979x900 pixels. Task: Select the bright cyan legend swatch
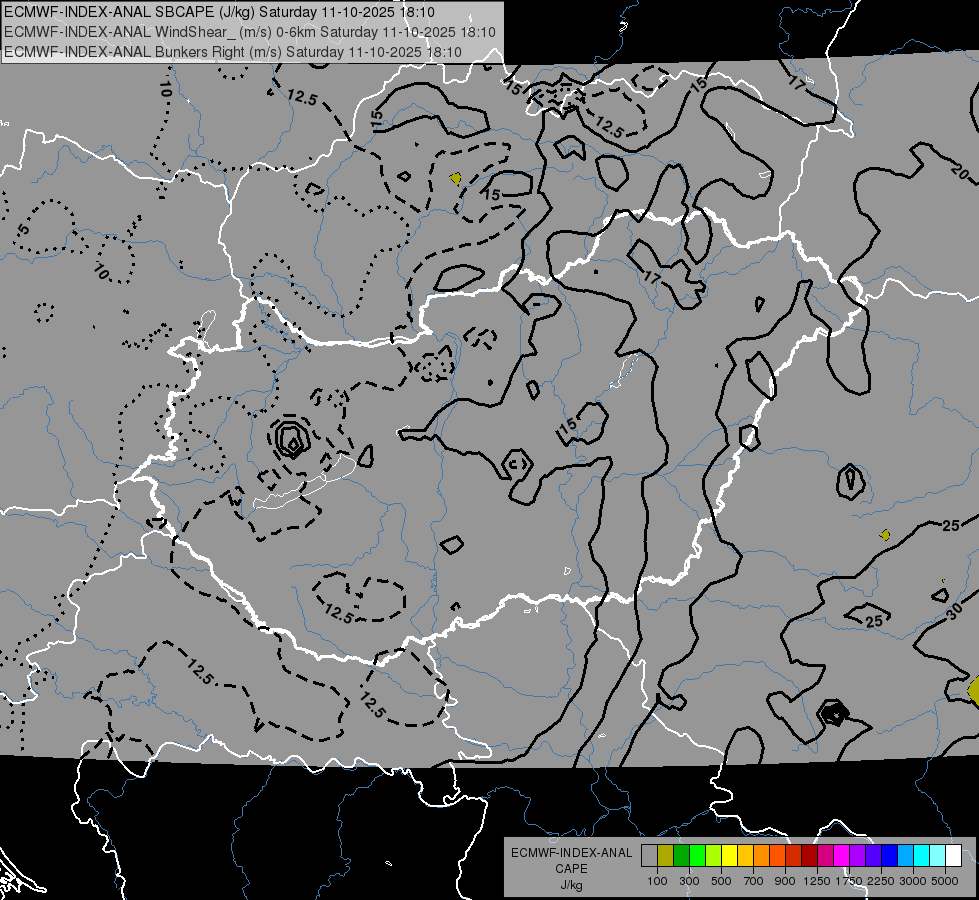922,855
